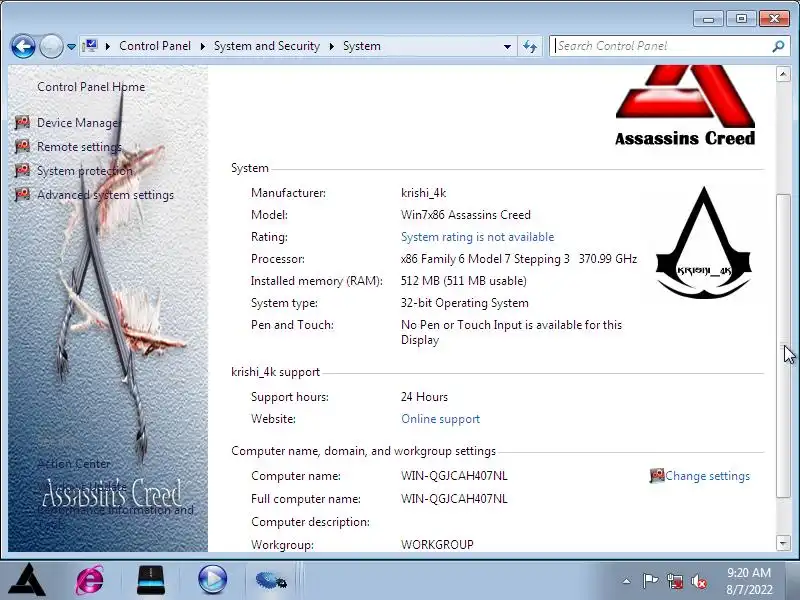This screenshot has height=600, width=800.
Task: Expand the arrow before Control Panel breadcrumb
Action: pyautogui.click(x=108, y=46)
